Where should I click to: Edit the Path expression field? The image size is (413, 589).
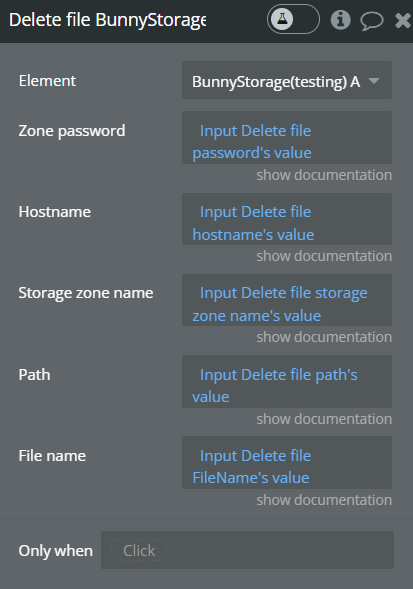coord(287,382)
